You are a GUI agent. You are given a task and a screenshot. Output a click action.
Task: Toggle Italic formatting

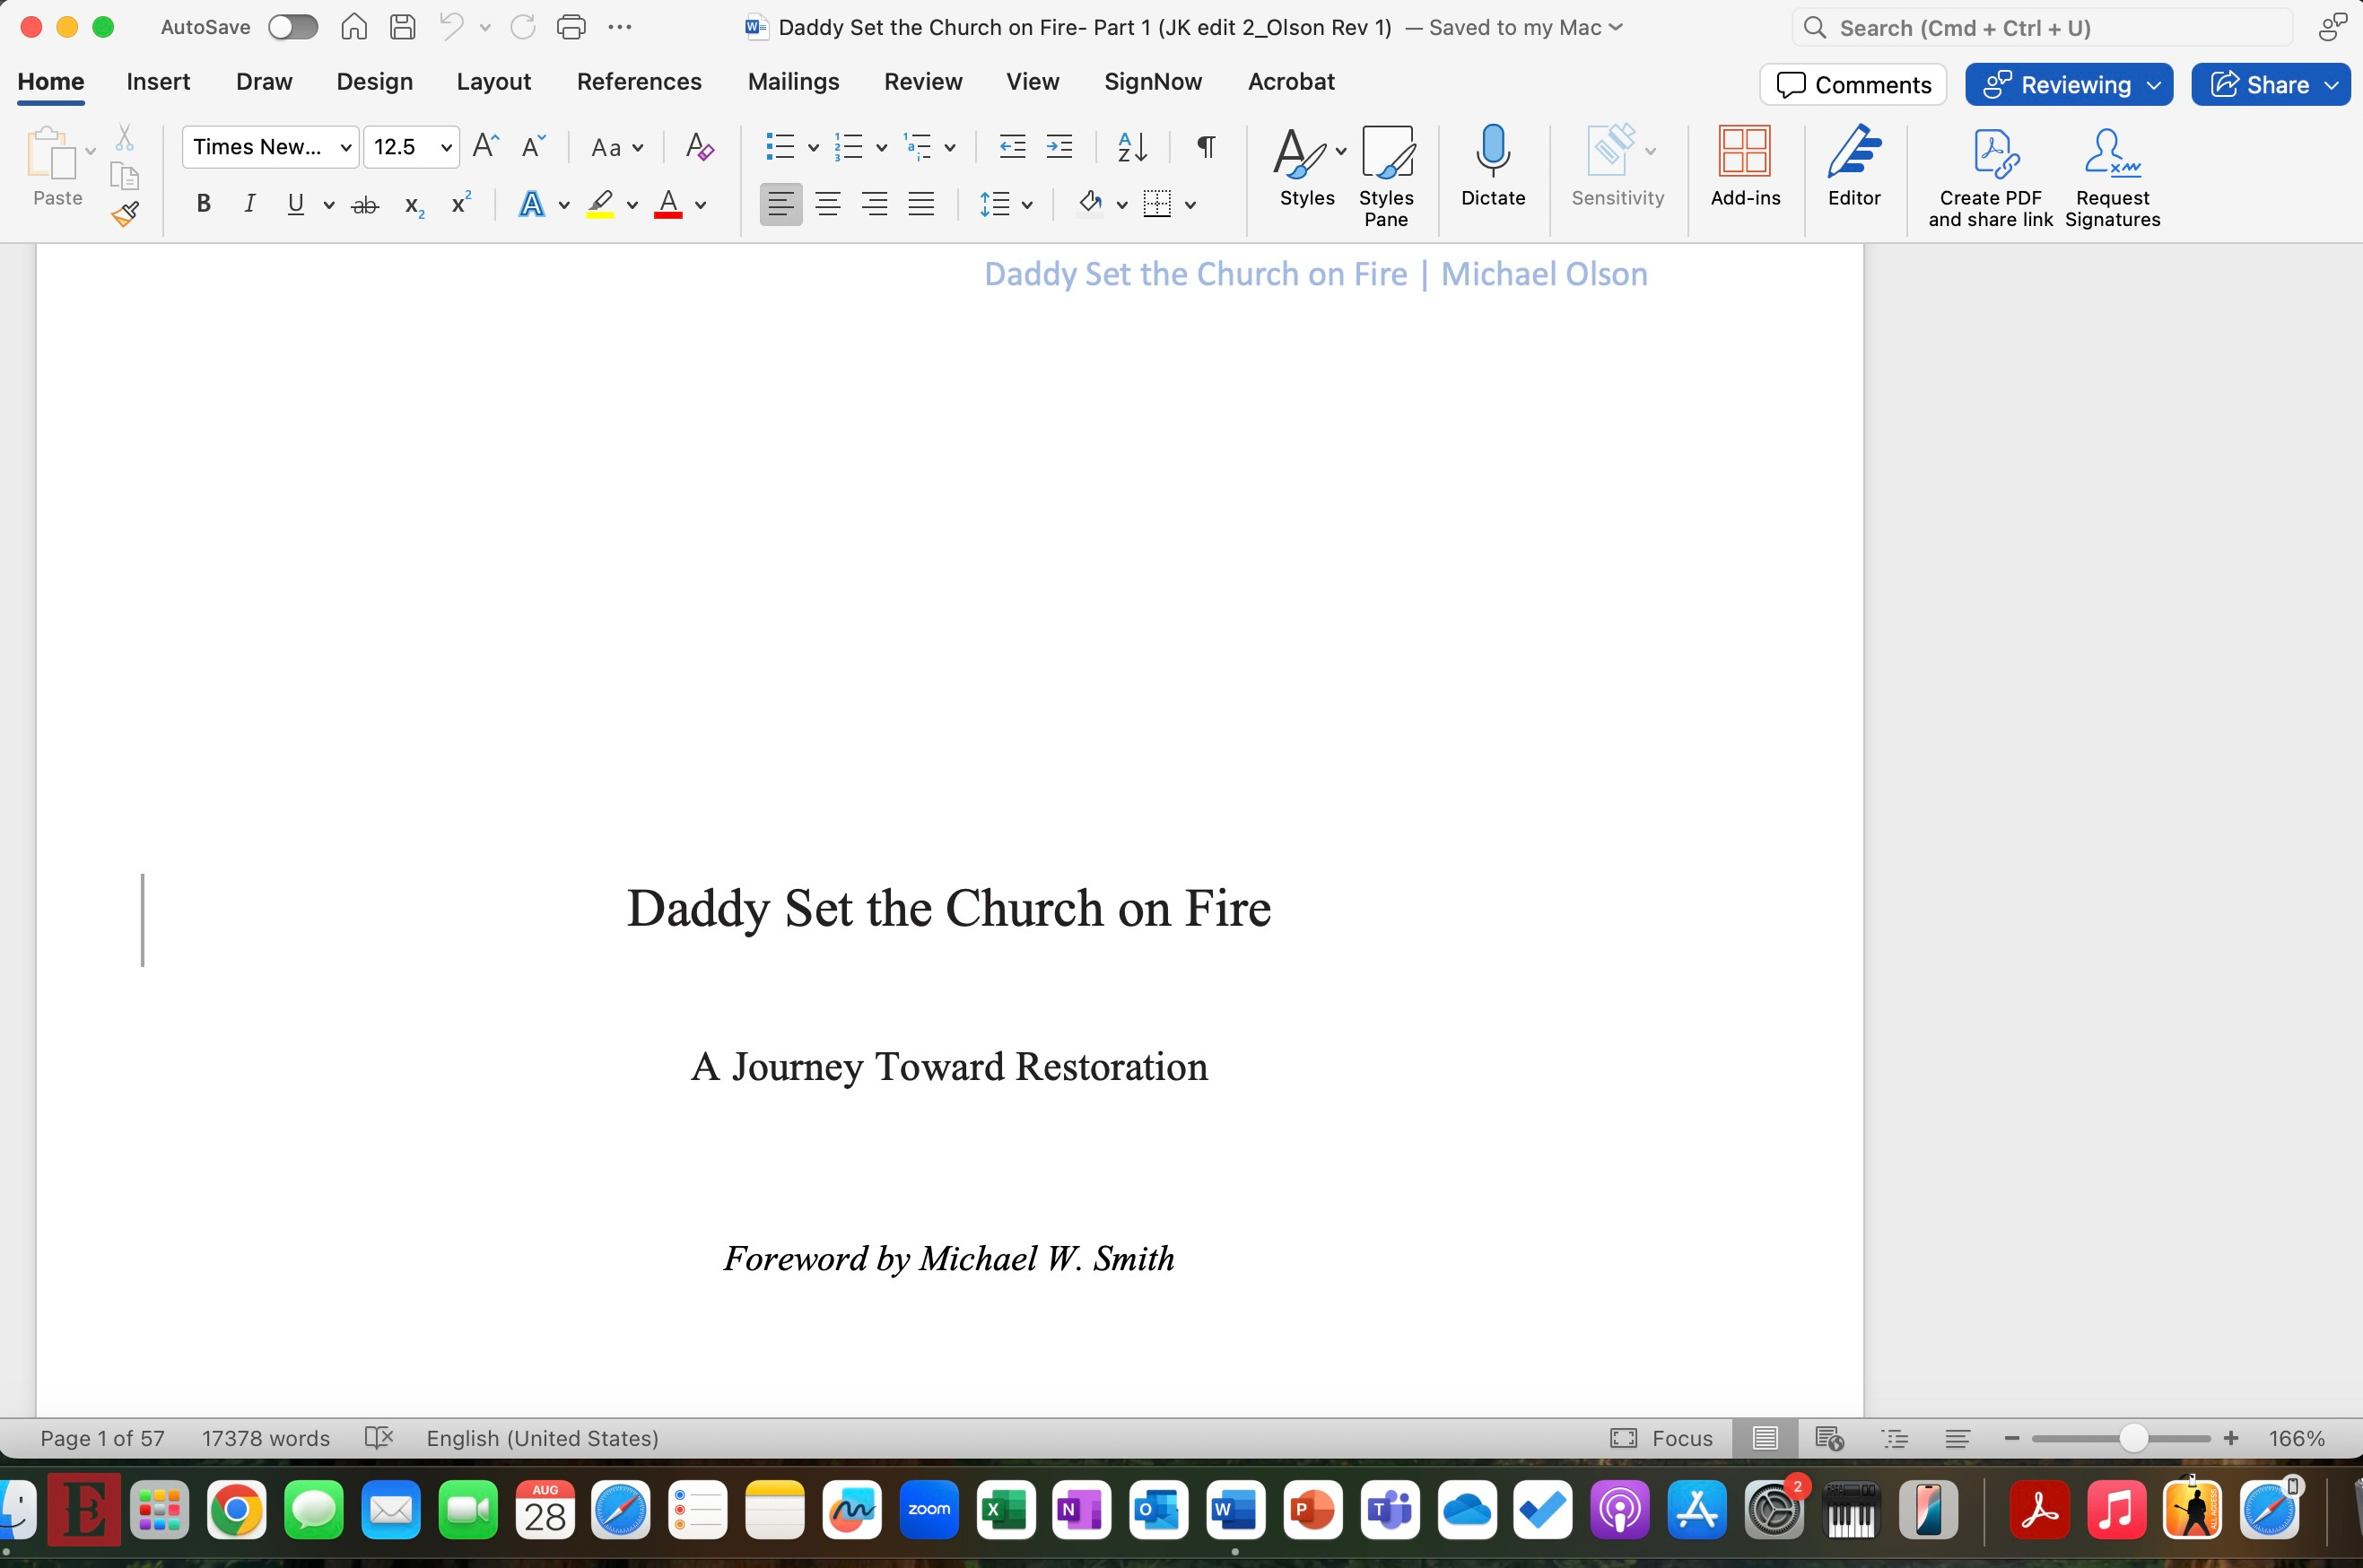(x=249, y=204)
